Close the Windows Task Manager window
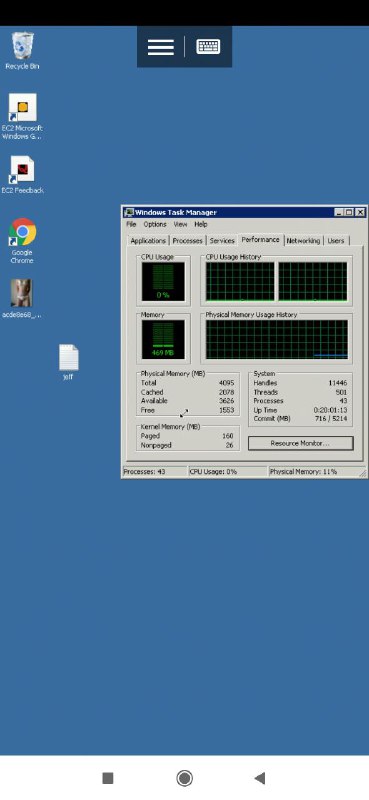 click(360, 212)
